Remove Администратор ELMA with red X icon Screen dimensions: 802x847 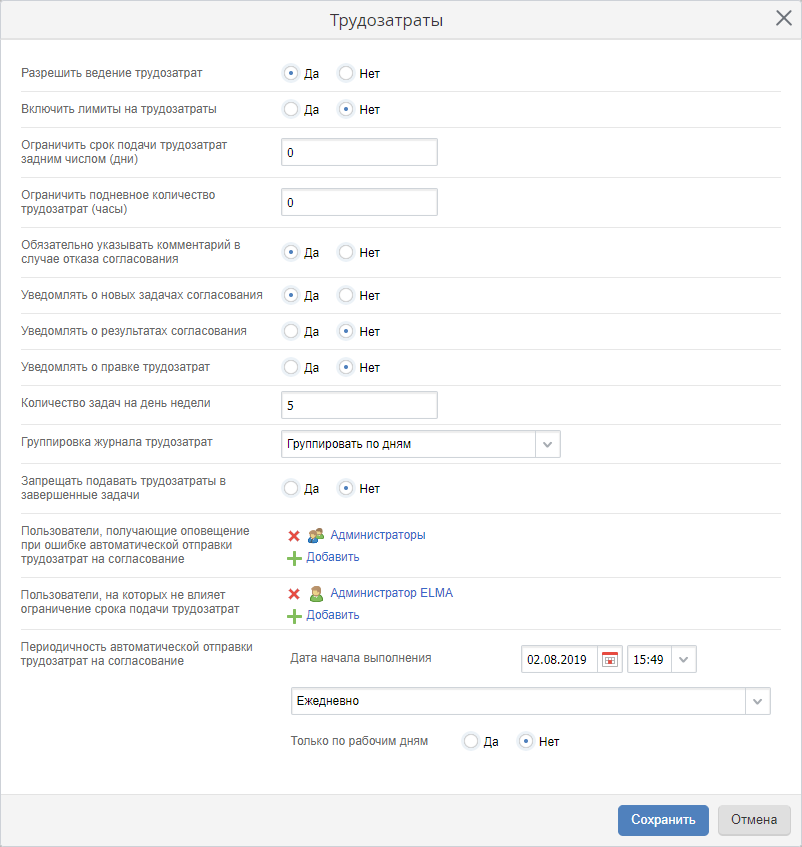click(294, 594)
